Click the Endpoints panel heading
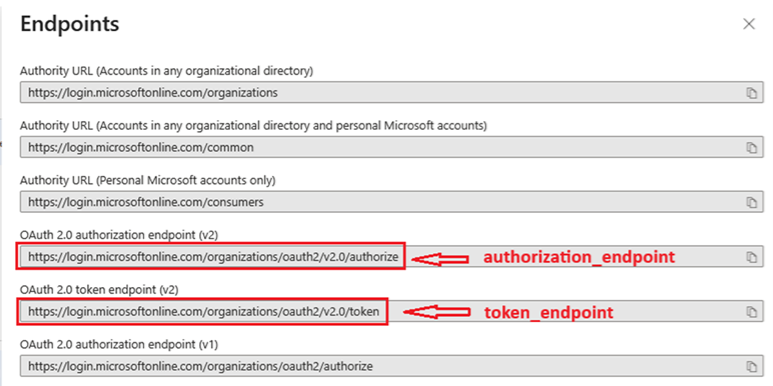The image size is (773, 386). tap(70, 24)
